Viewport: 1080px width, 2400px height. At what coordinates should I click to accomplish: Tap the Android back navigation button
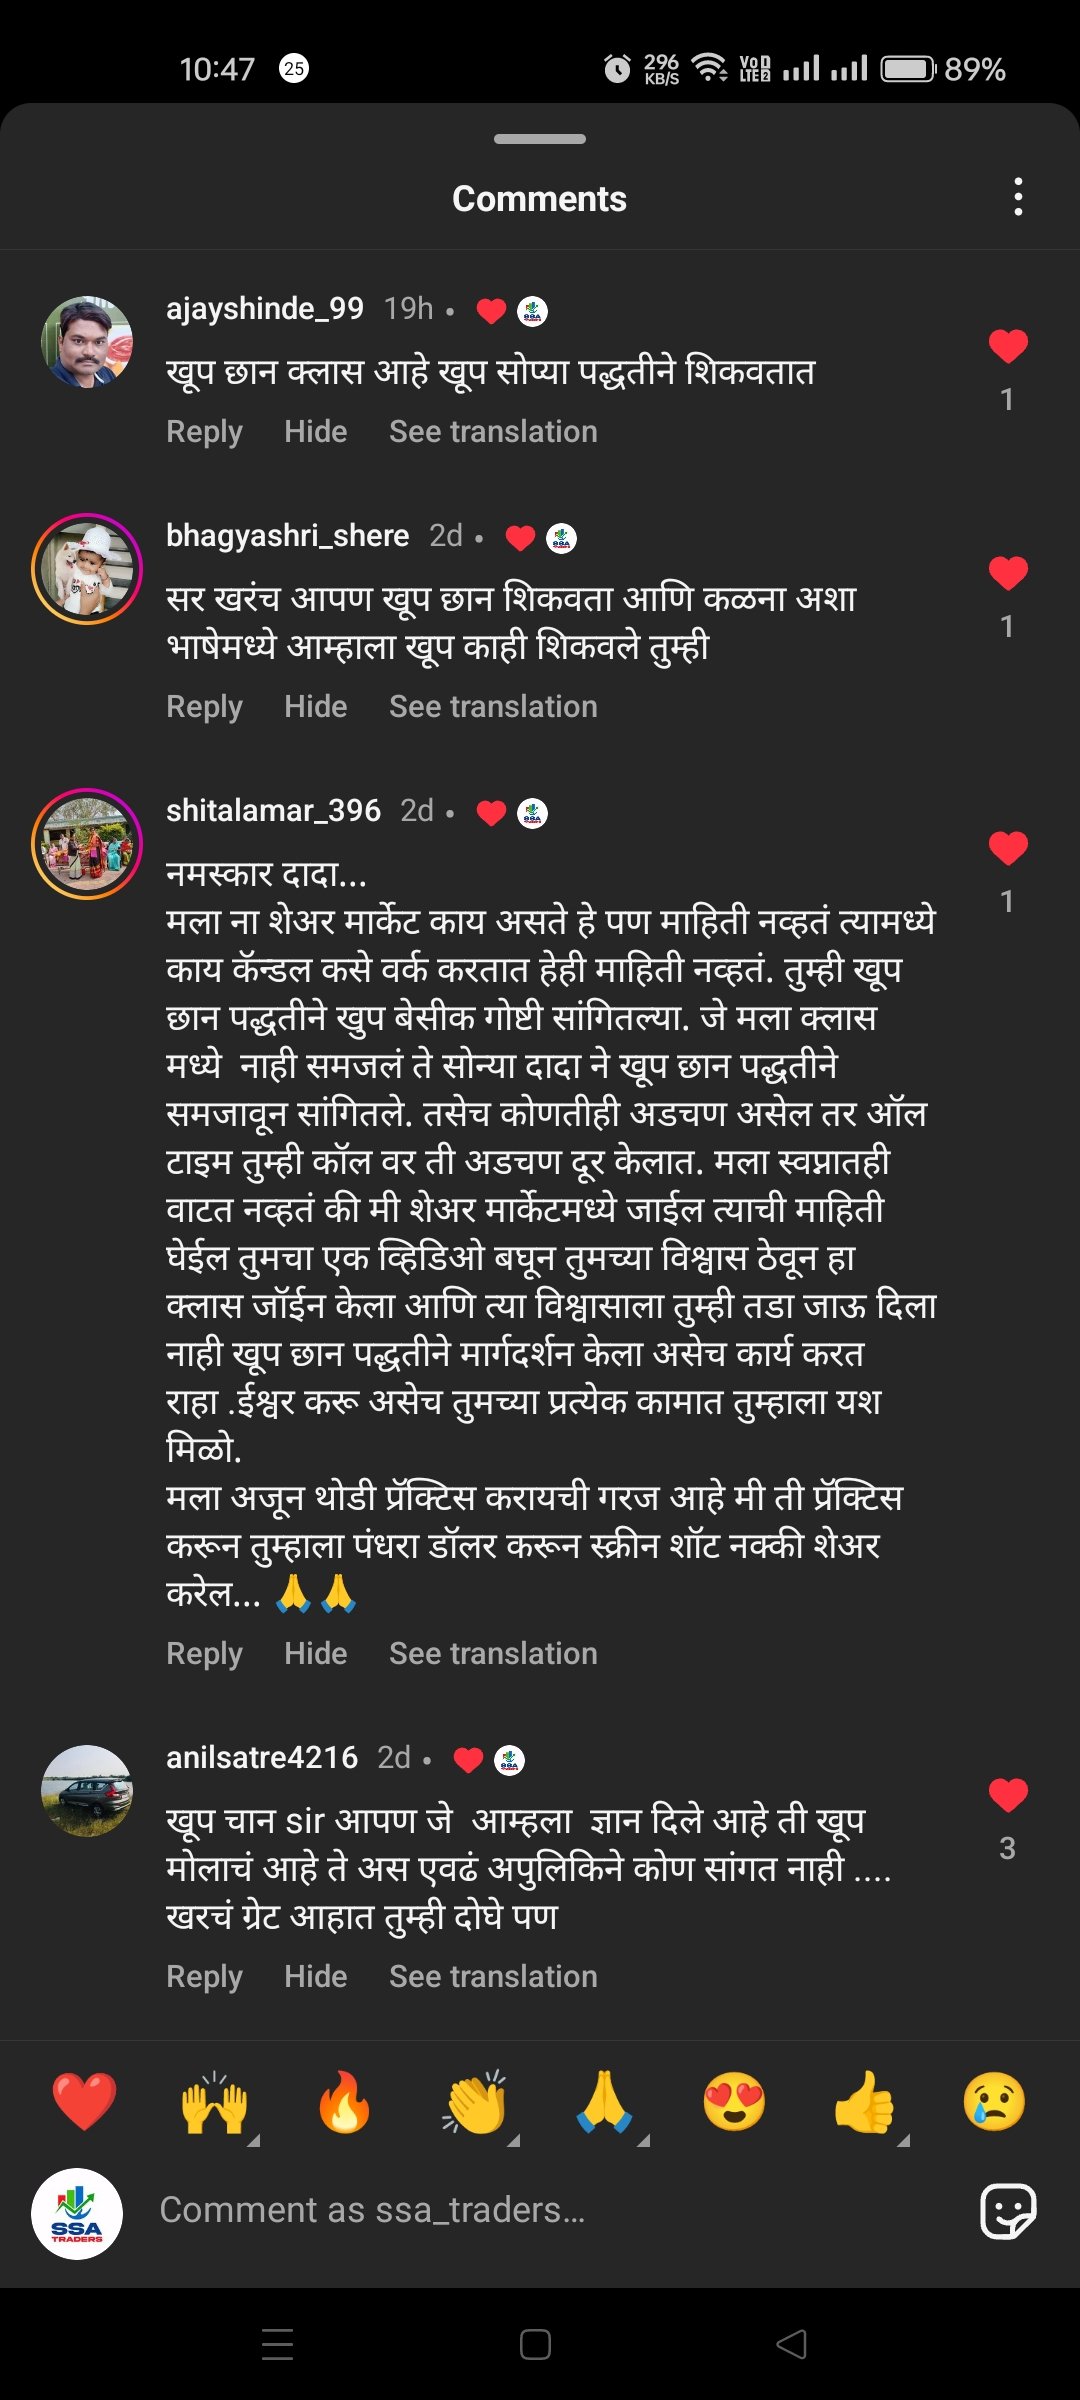coord(792,2344)
